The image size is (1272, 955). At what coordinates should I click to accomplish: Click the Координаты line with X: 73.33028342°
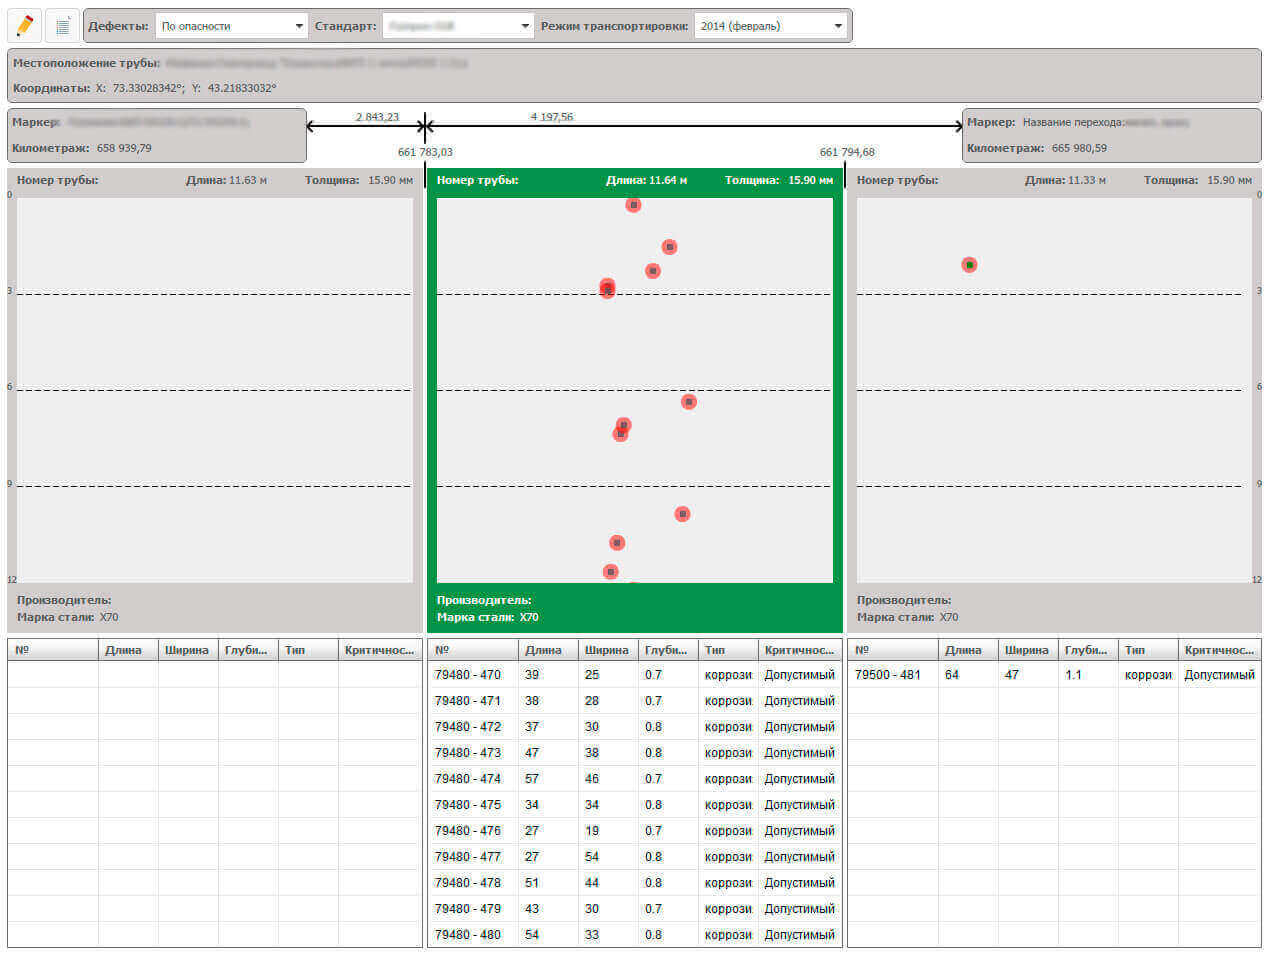145,88
